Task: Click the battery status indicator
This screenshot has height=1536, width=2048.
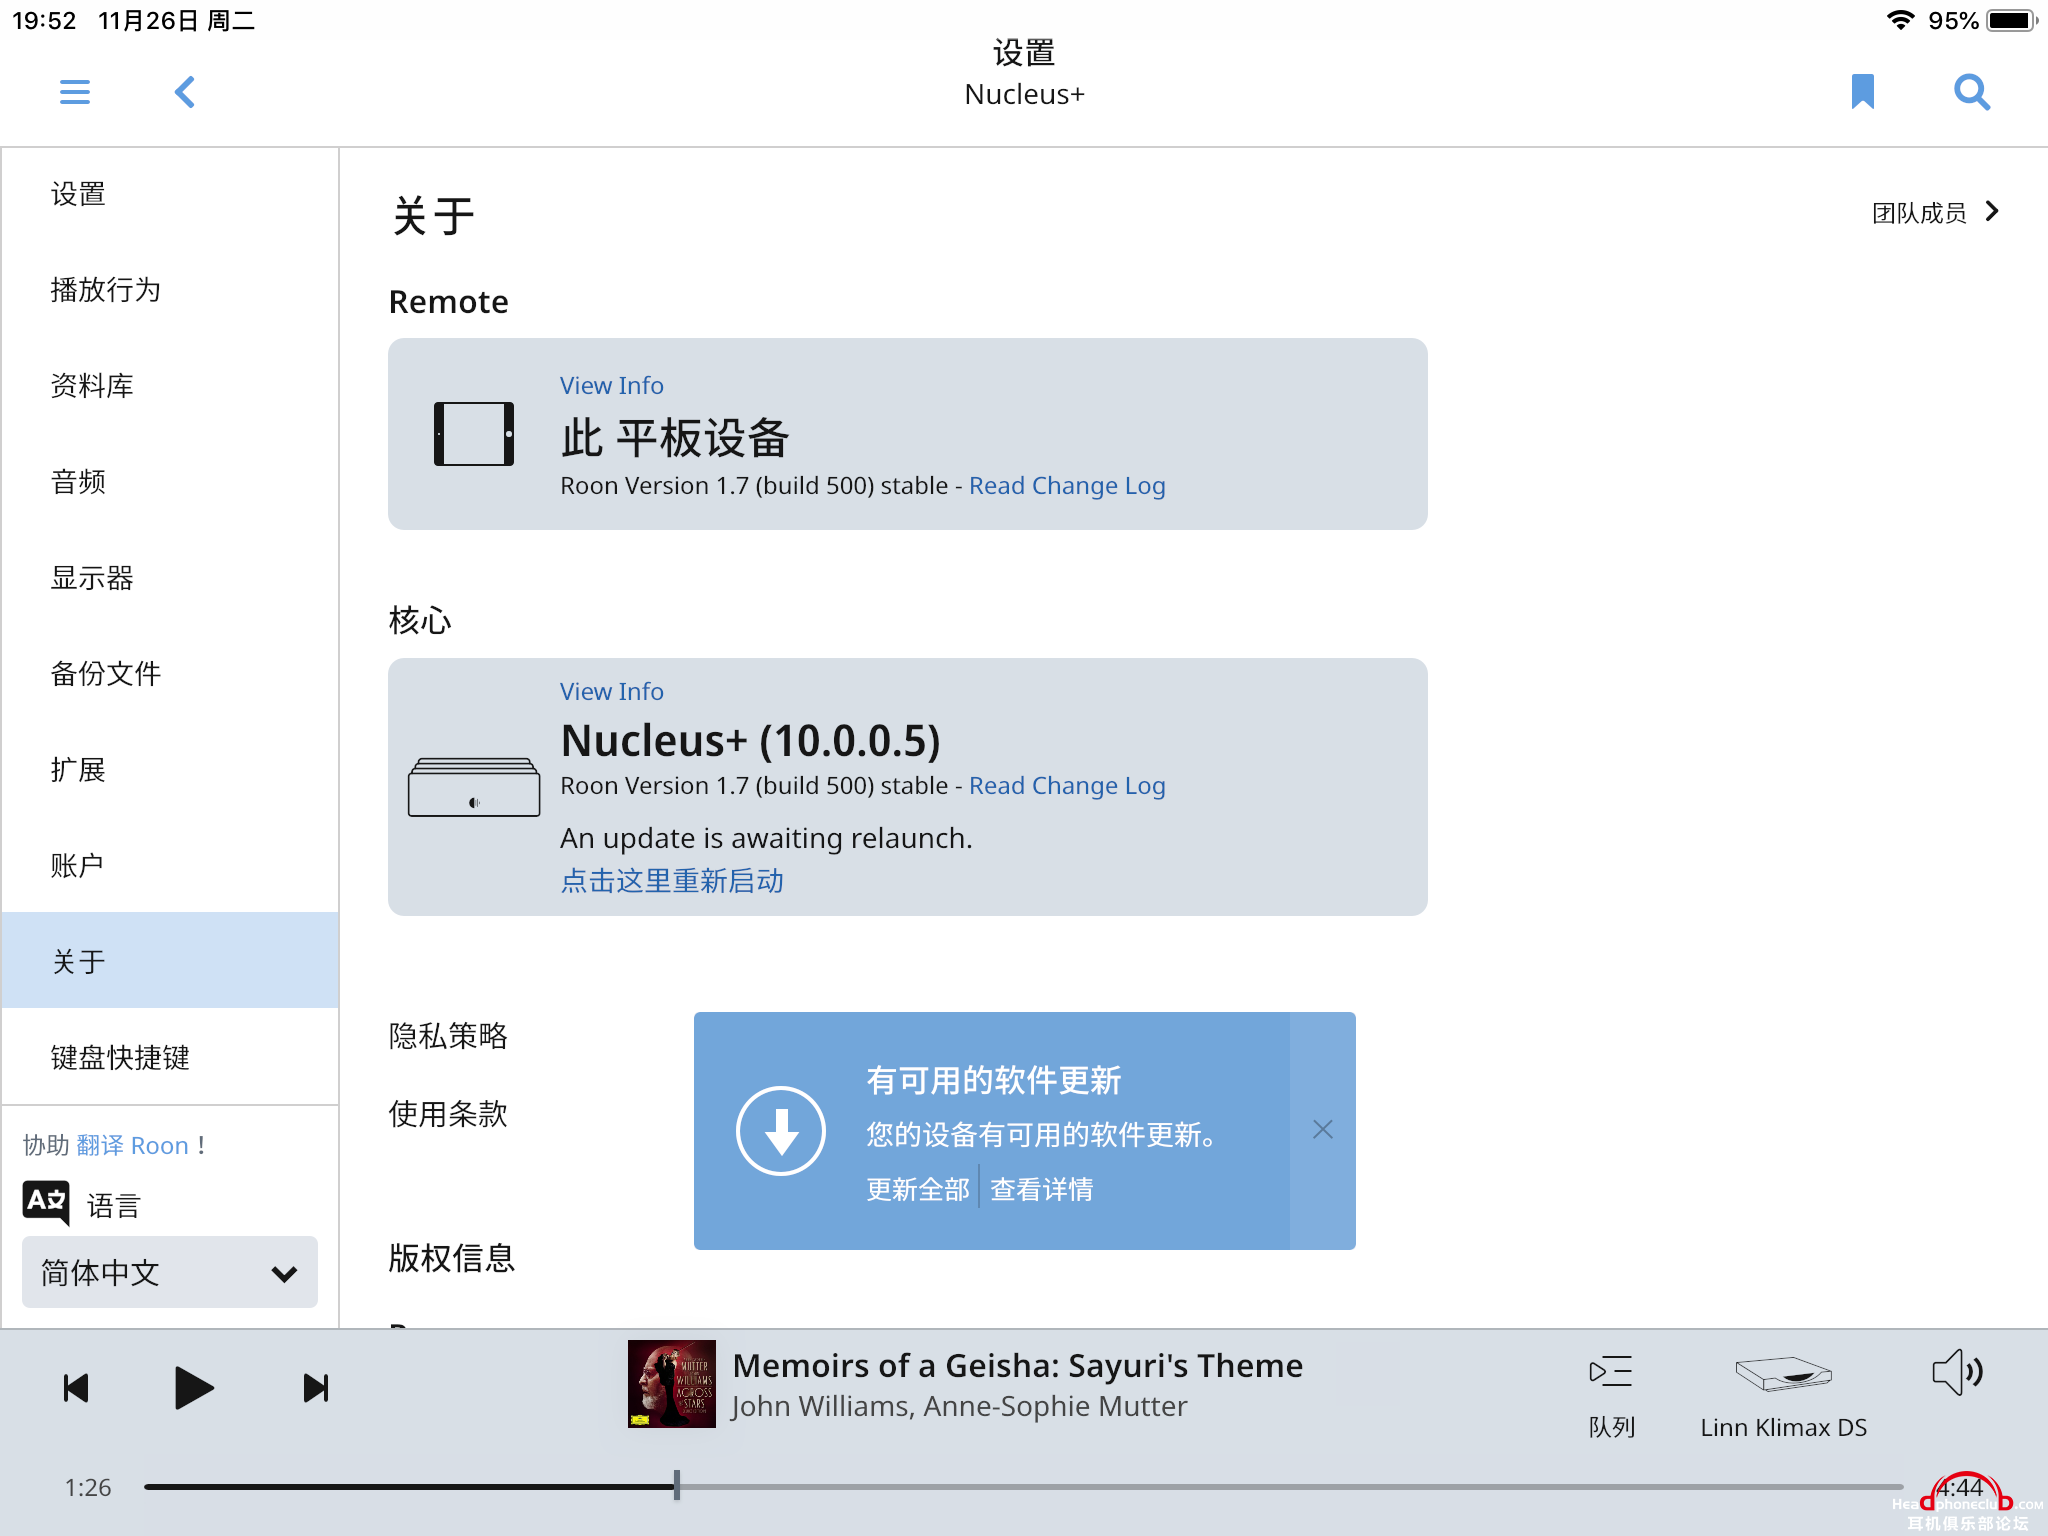Action: 2012,20
